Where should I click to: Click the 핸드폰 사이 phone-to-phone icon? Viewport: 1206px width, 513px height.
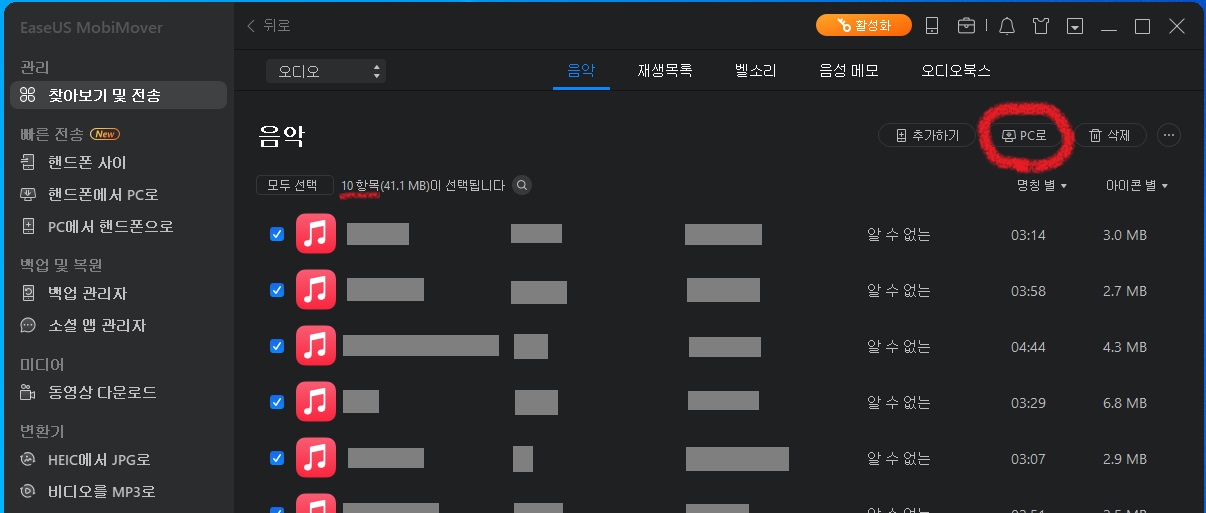pyautogui.click(x=29, y=162)
